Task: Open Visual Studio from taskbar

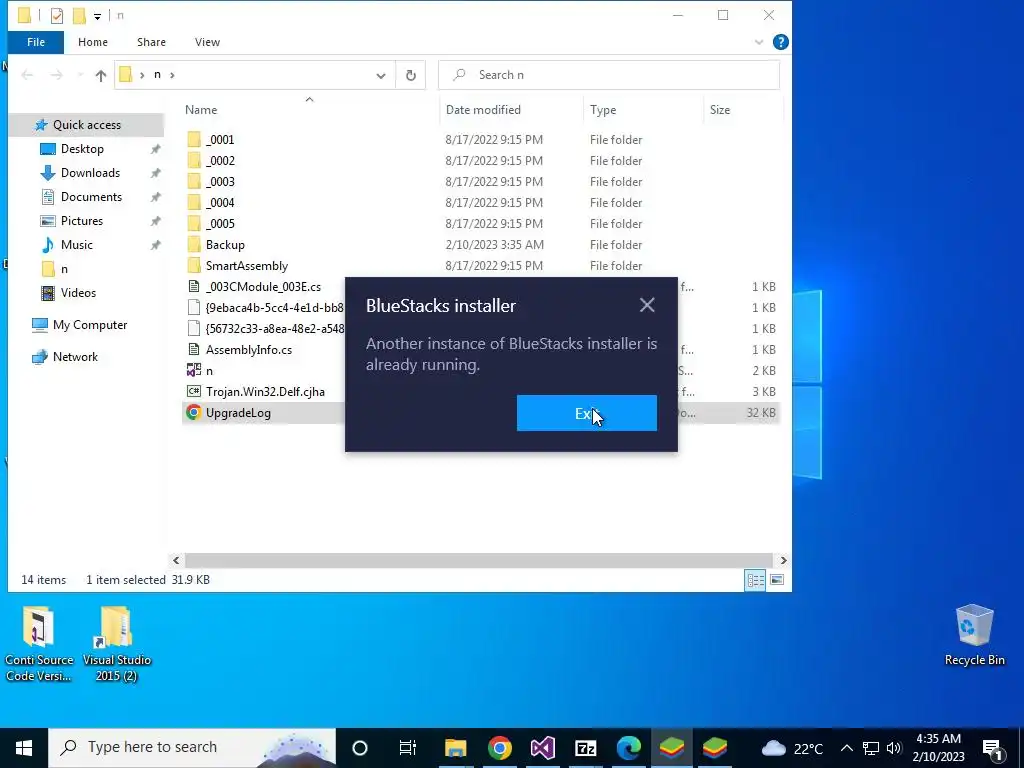Action: point(543,748)
